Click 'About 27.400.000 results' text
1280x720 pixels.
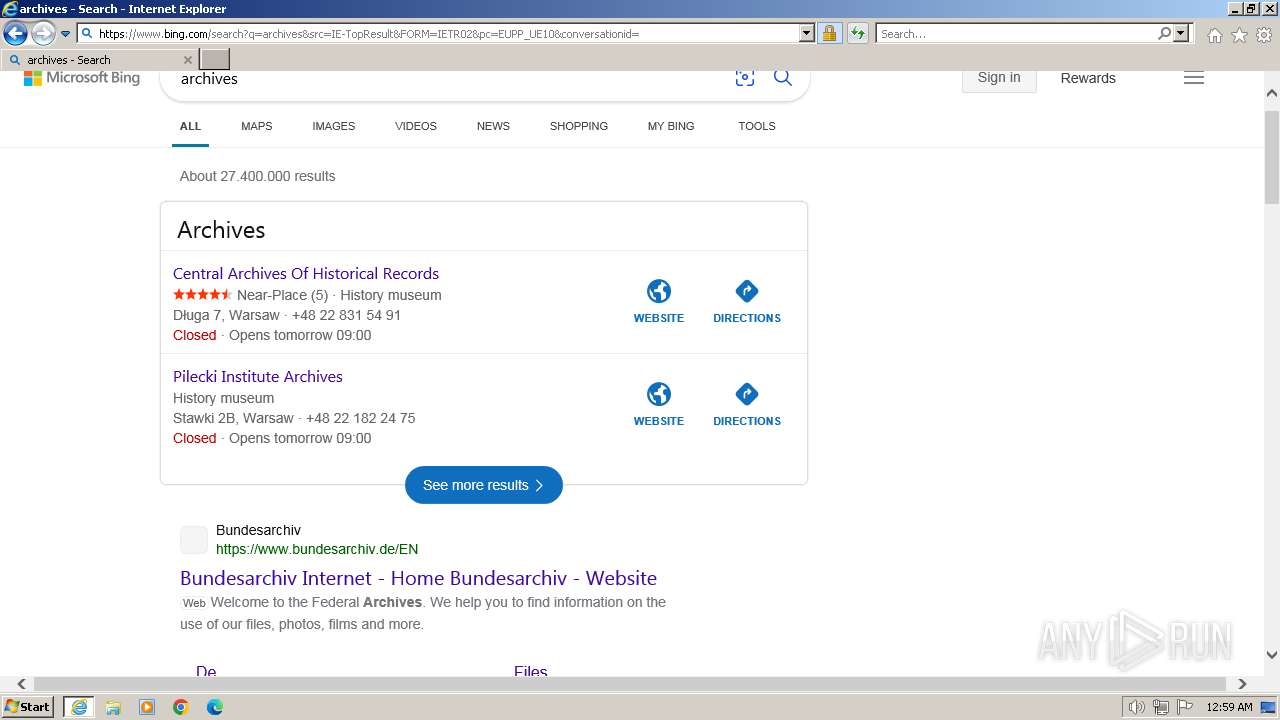(257, 176)
